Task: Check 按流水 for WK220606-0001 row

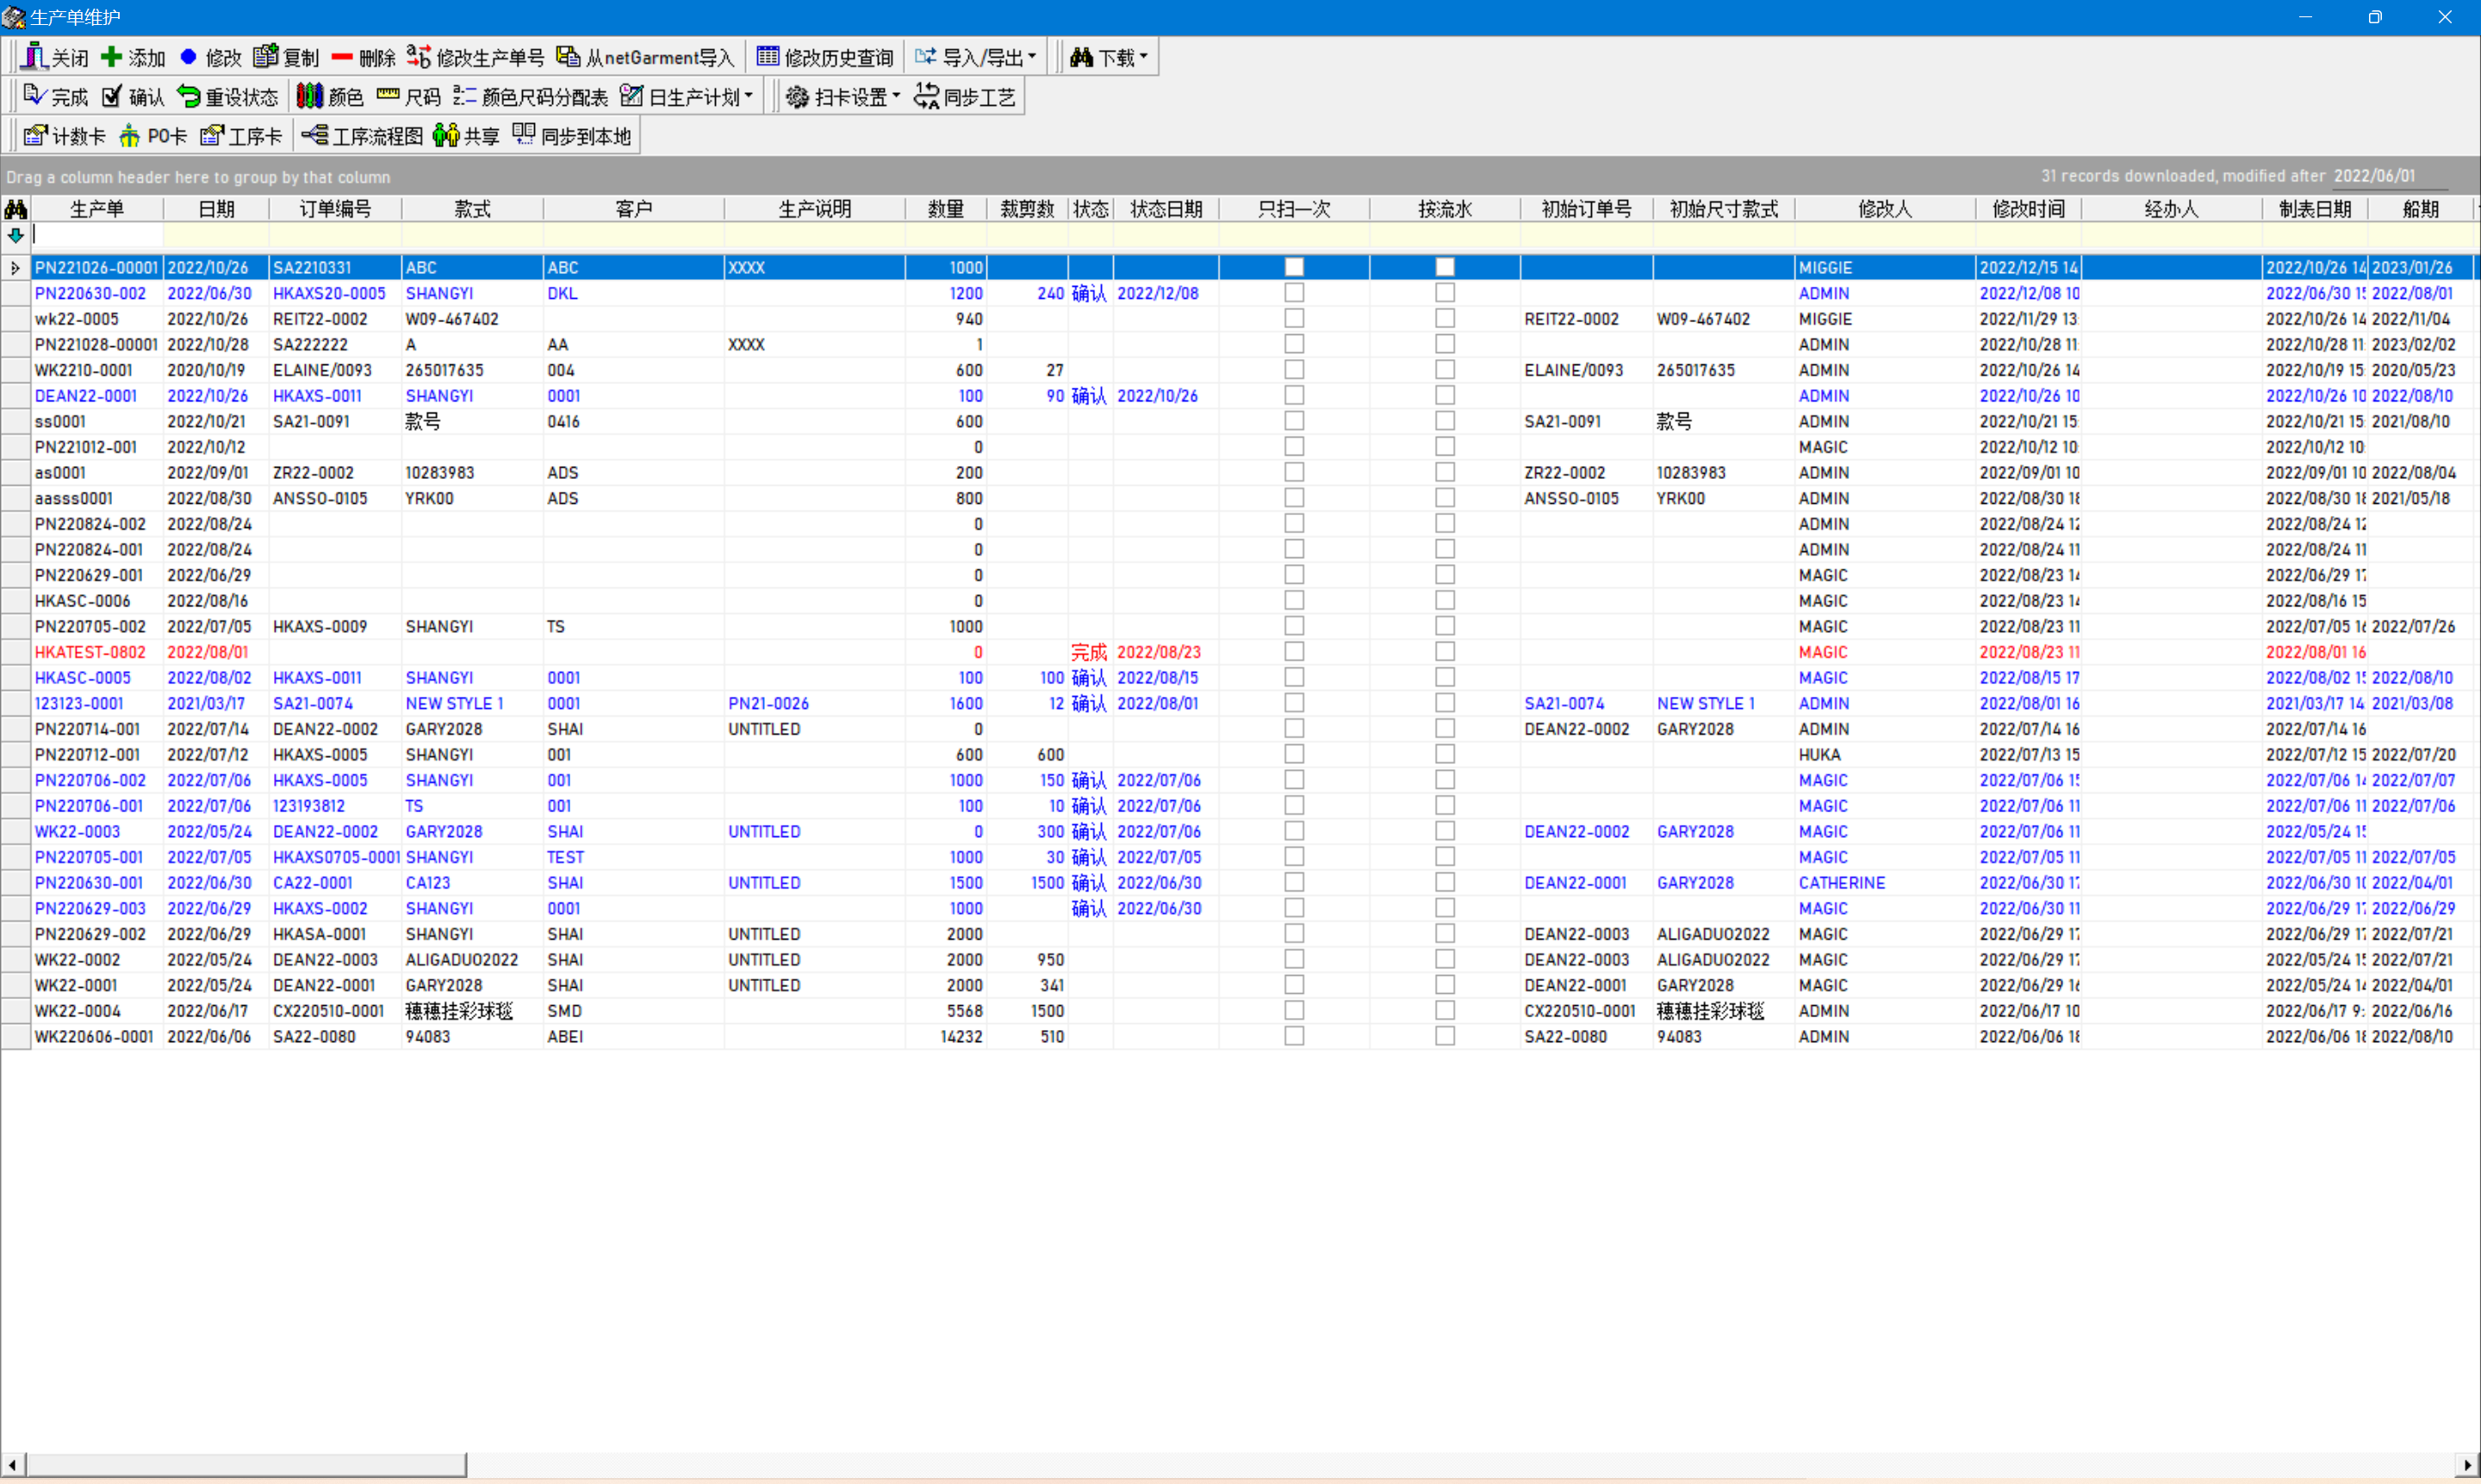Action: pos(1445,1036)
